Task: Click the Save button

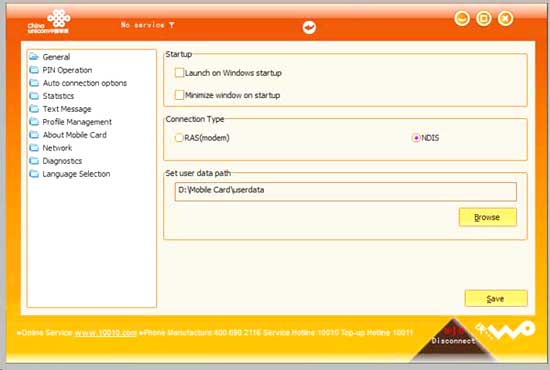Action: pos(496,298)
